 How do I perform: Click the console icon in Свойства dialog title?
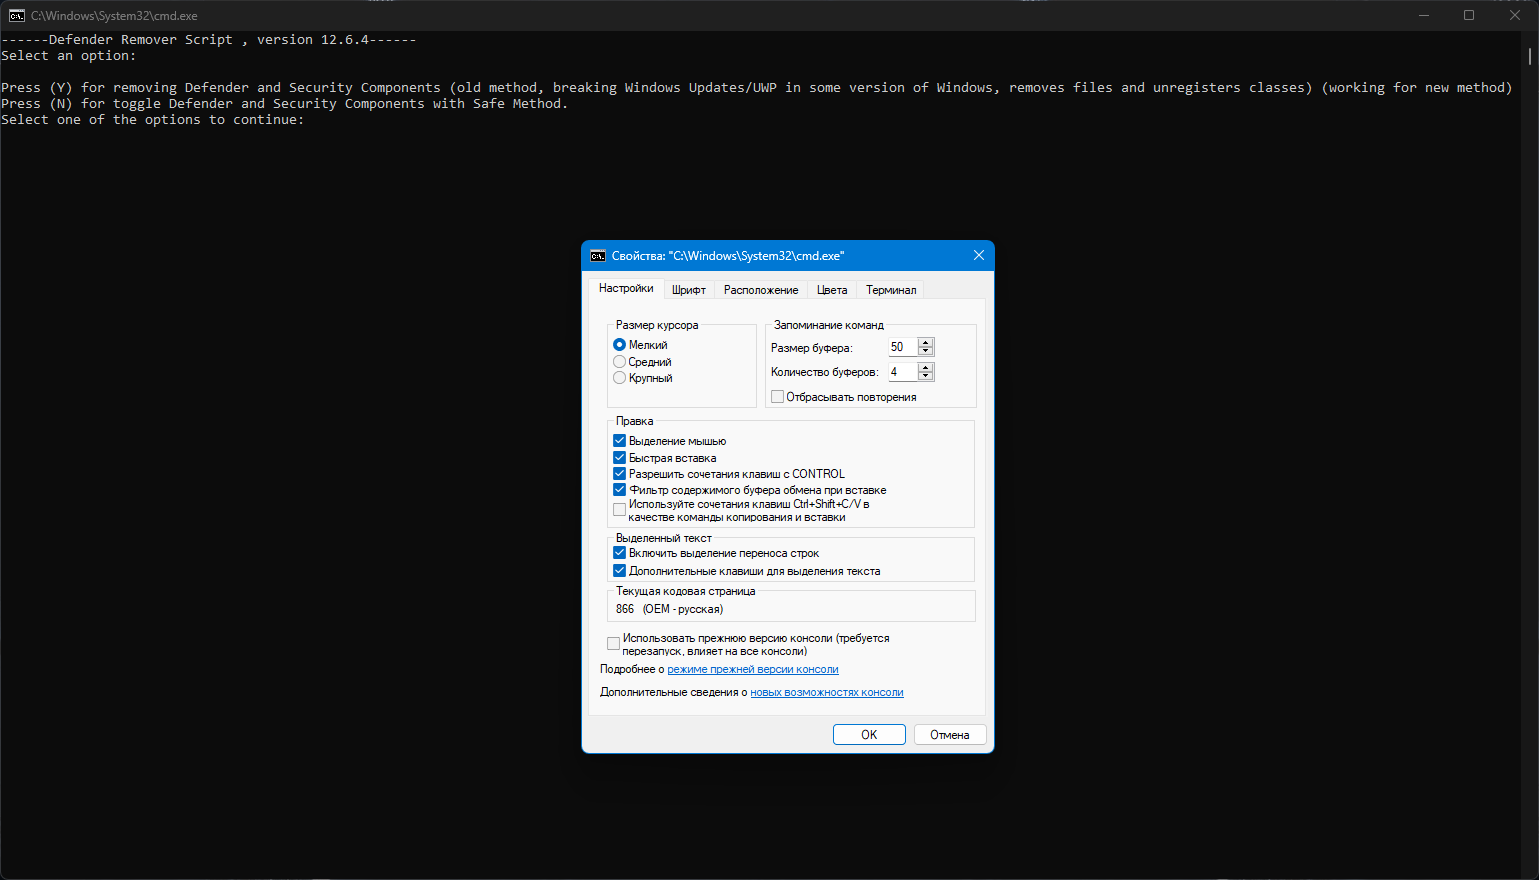click(598, 256)
